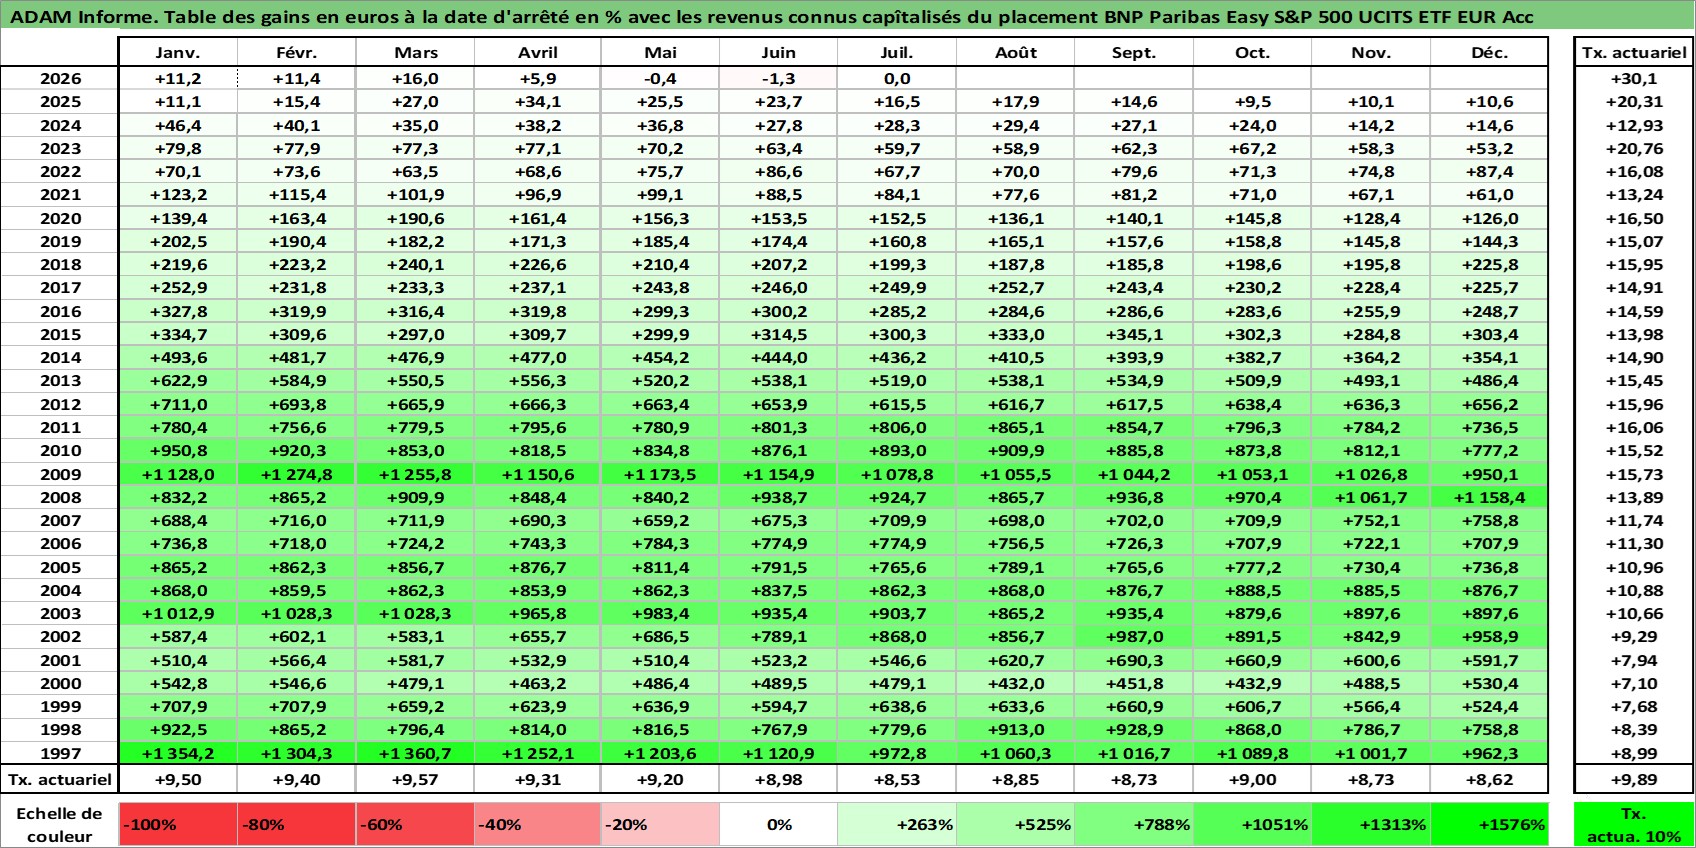Select the '+806,0' cell for July 2011

897,427
